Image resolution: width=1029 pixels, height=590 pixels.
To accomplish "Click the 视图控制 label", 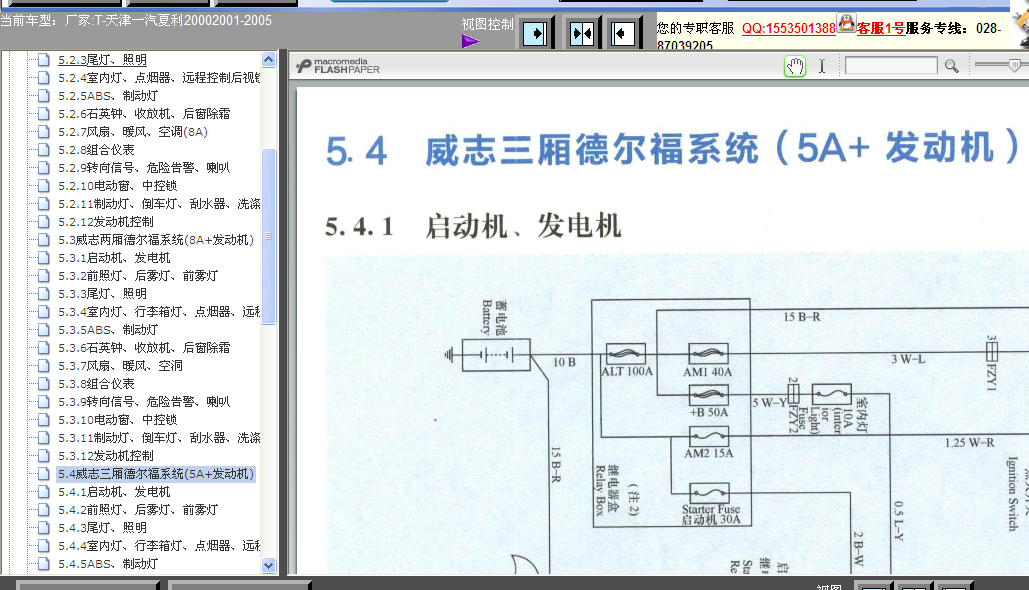I will pyautogui.click(x=487, y=24).
